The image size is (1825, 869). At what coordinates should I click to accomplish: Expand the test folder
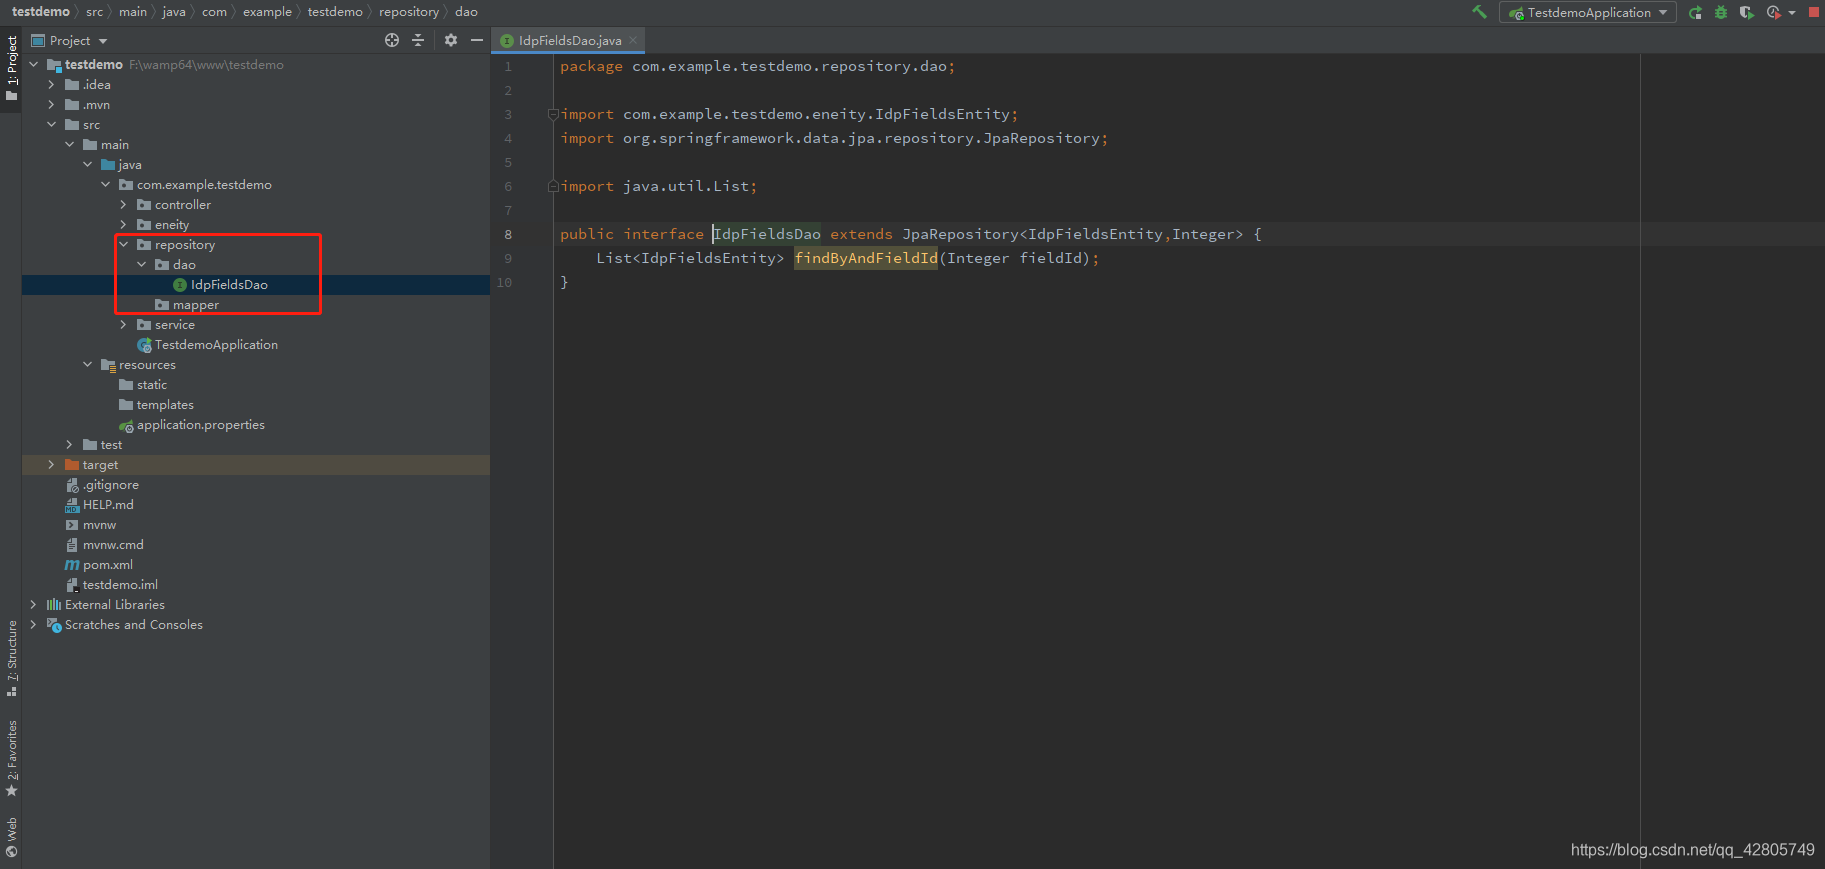pyautogui.click(x=70, y=444)
